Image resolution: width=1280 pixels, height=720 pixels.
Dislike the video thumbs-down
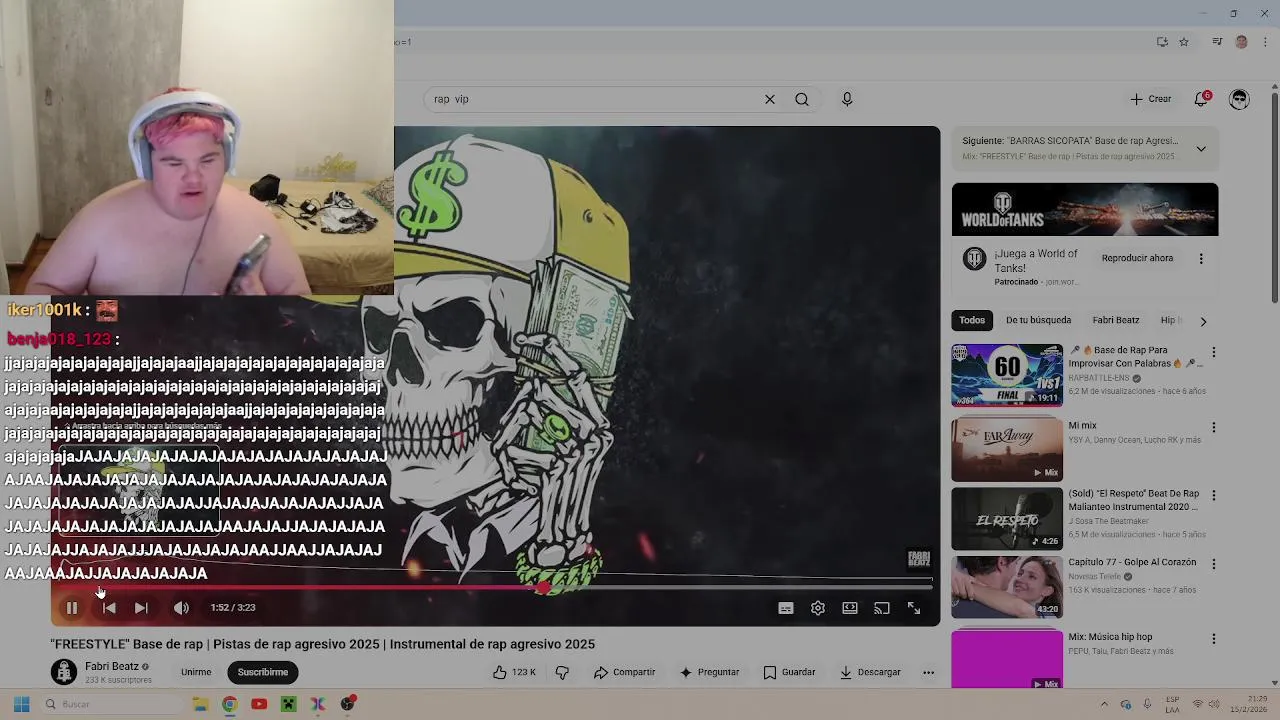[x=562, y=672]
